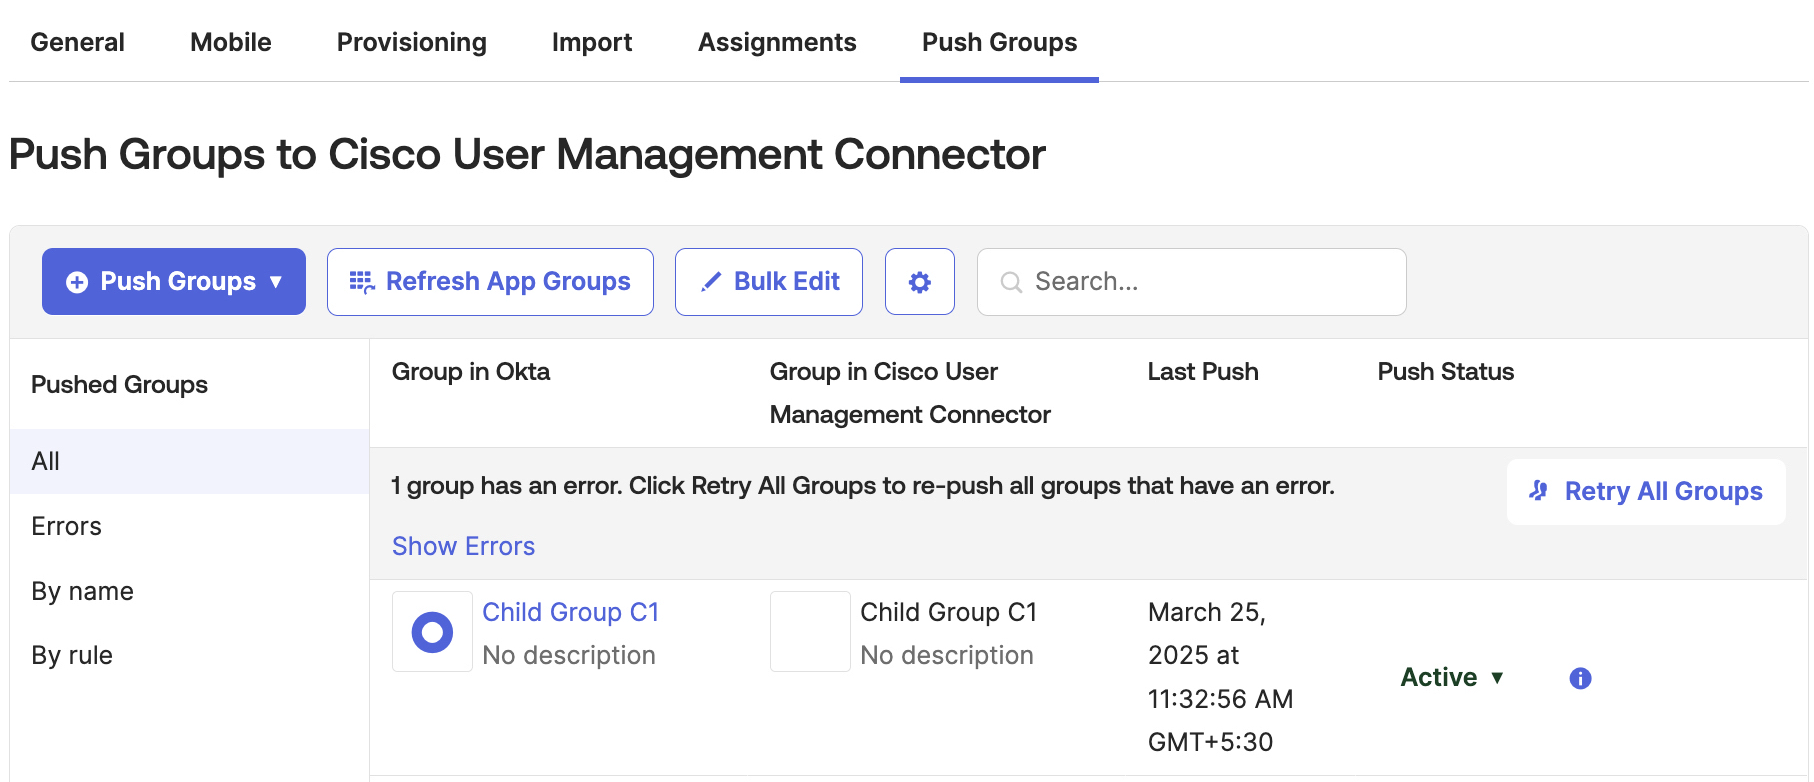Focus the Search input field
Screen dimensions: 1814x782
tap(1192, 282)
